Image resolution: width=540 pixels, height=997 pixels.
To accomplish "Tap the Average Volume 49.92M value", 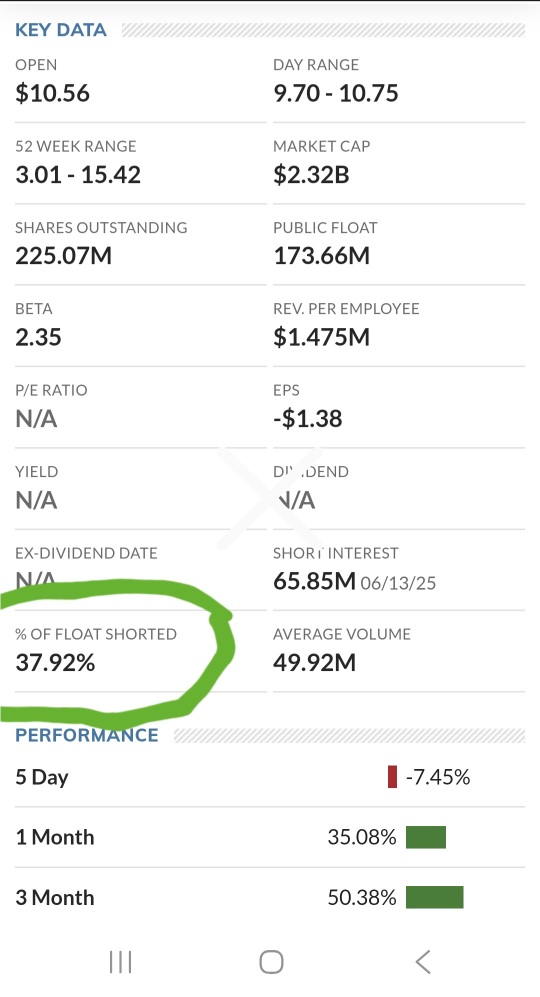I will [x=315, y=663].
